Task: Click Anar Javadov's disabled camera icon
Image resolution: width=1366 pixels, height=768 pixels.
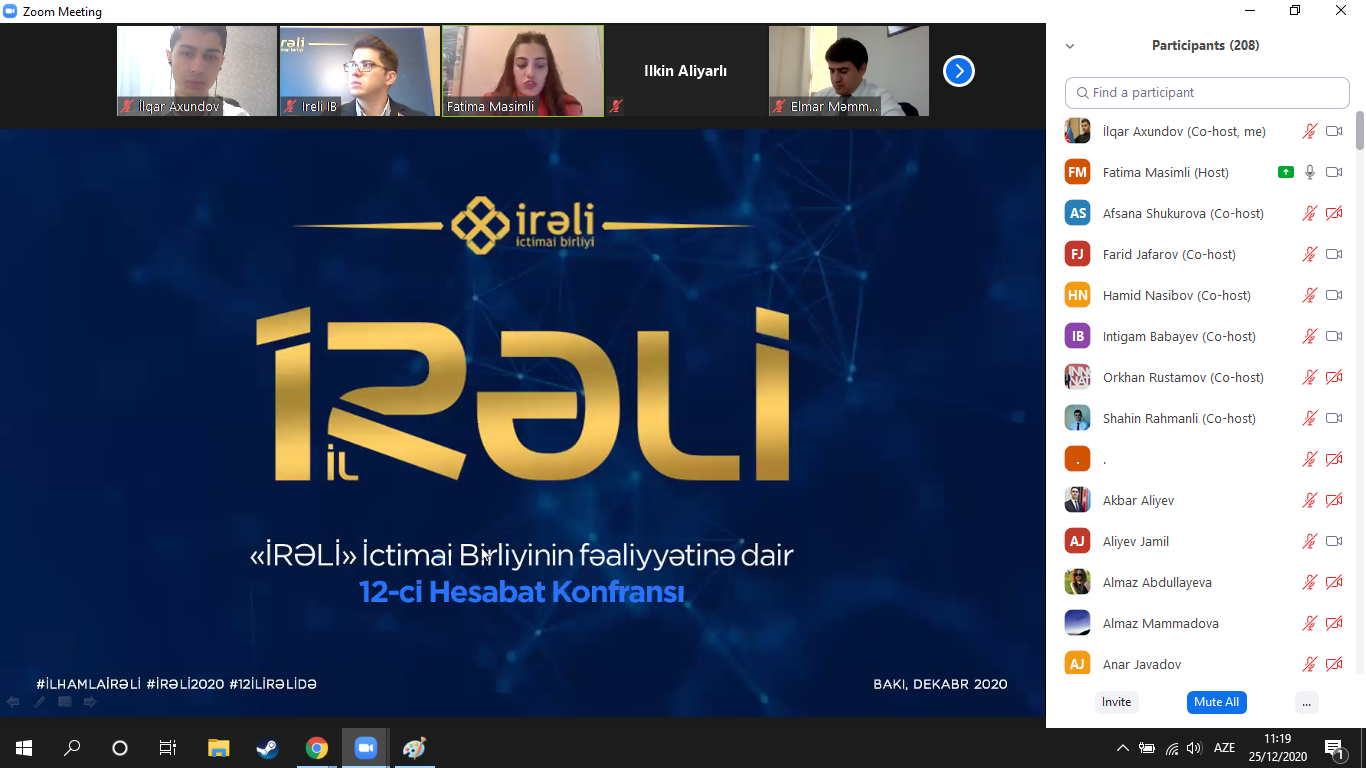Action: tap(1334, 664)
